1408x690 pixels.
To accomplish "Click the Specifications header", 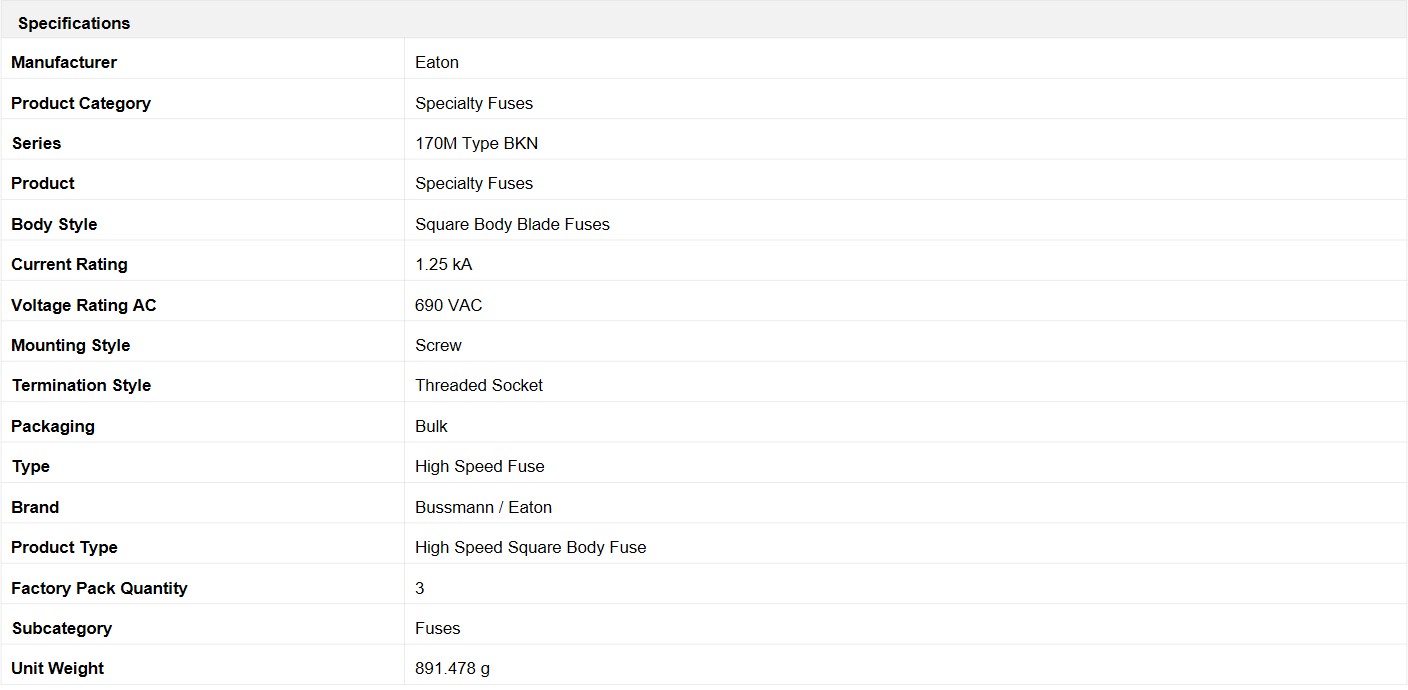I will 74,23.
